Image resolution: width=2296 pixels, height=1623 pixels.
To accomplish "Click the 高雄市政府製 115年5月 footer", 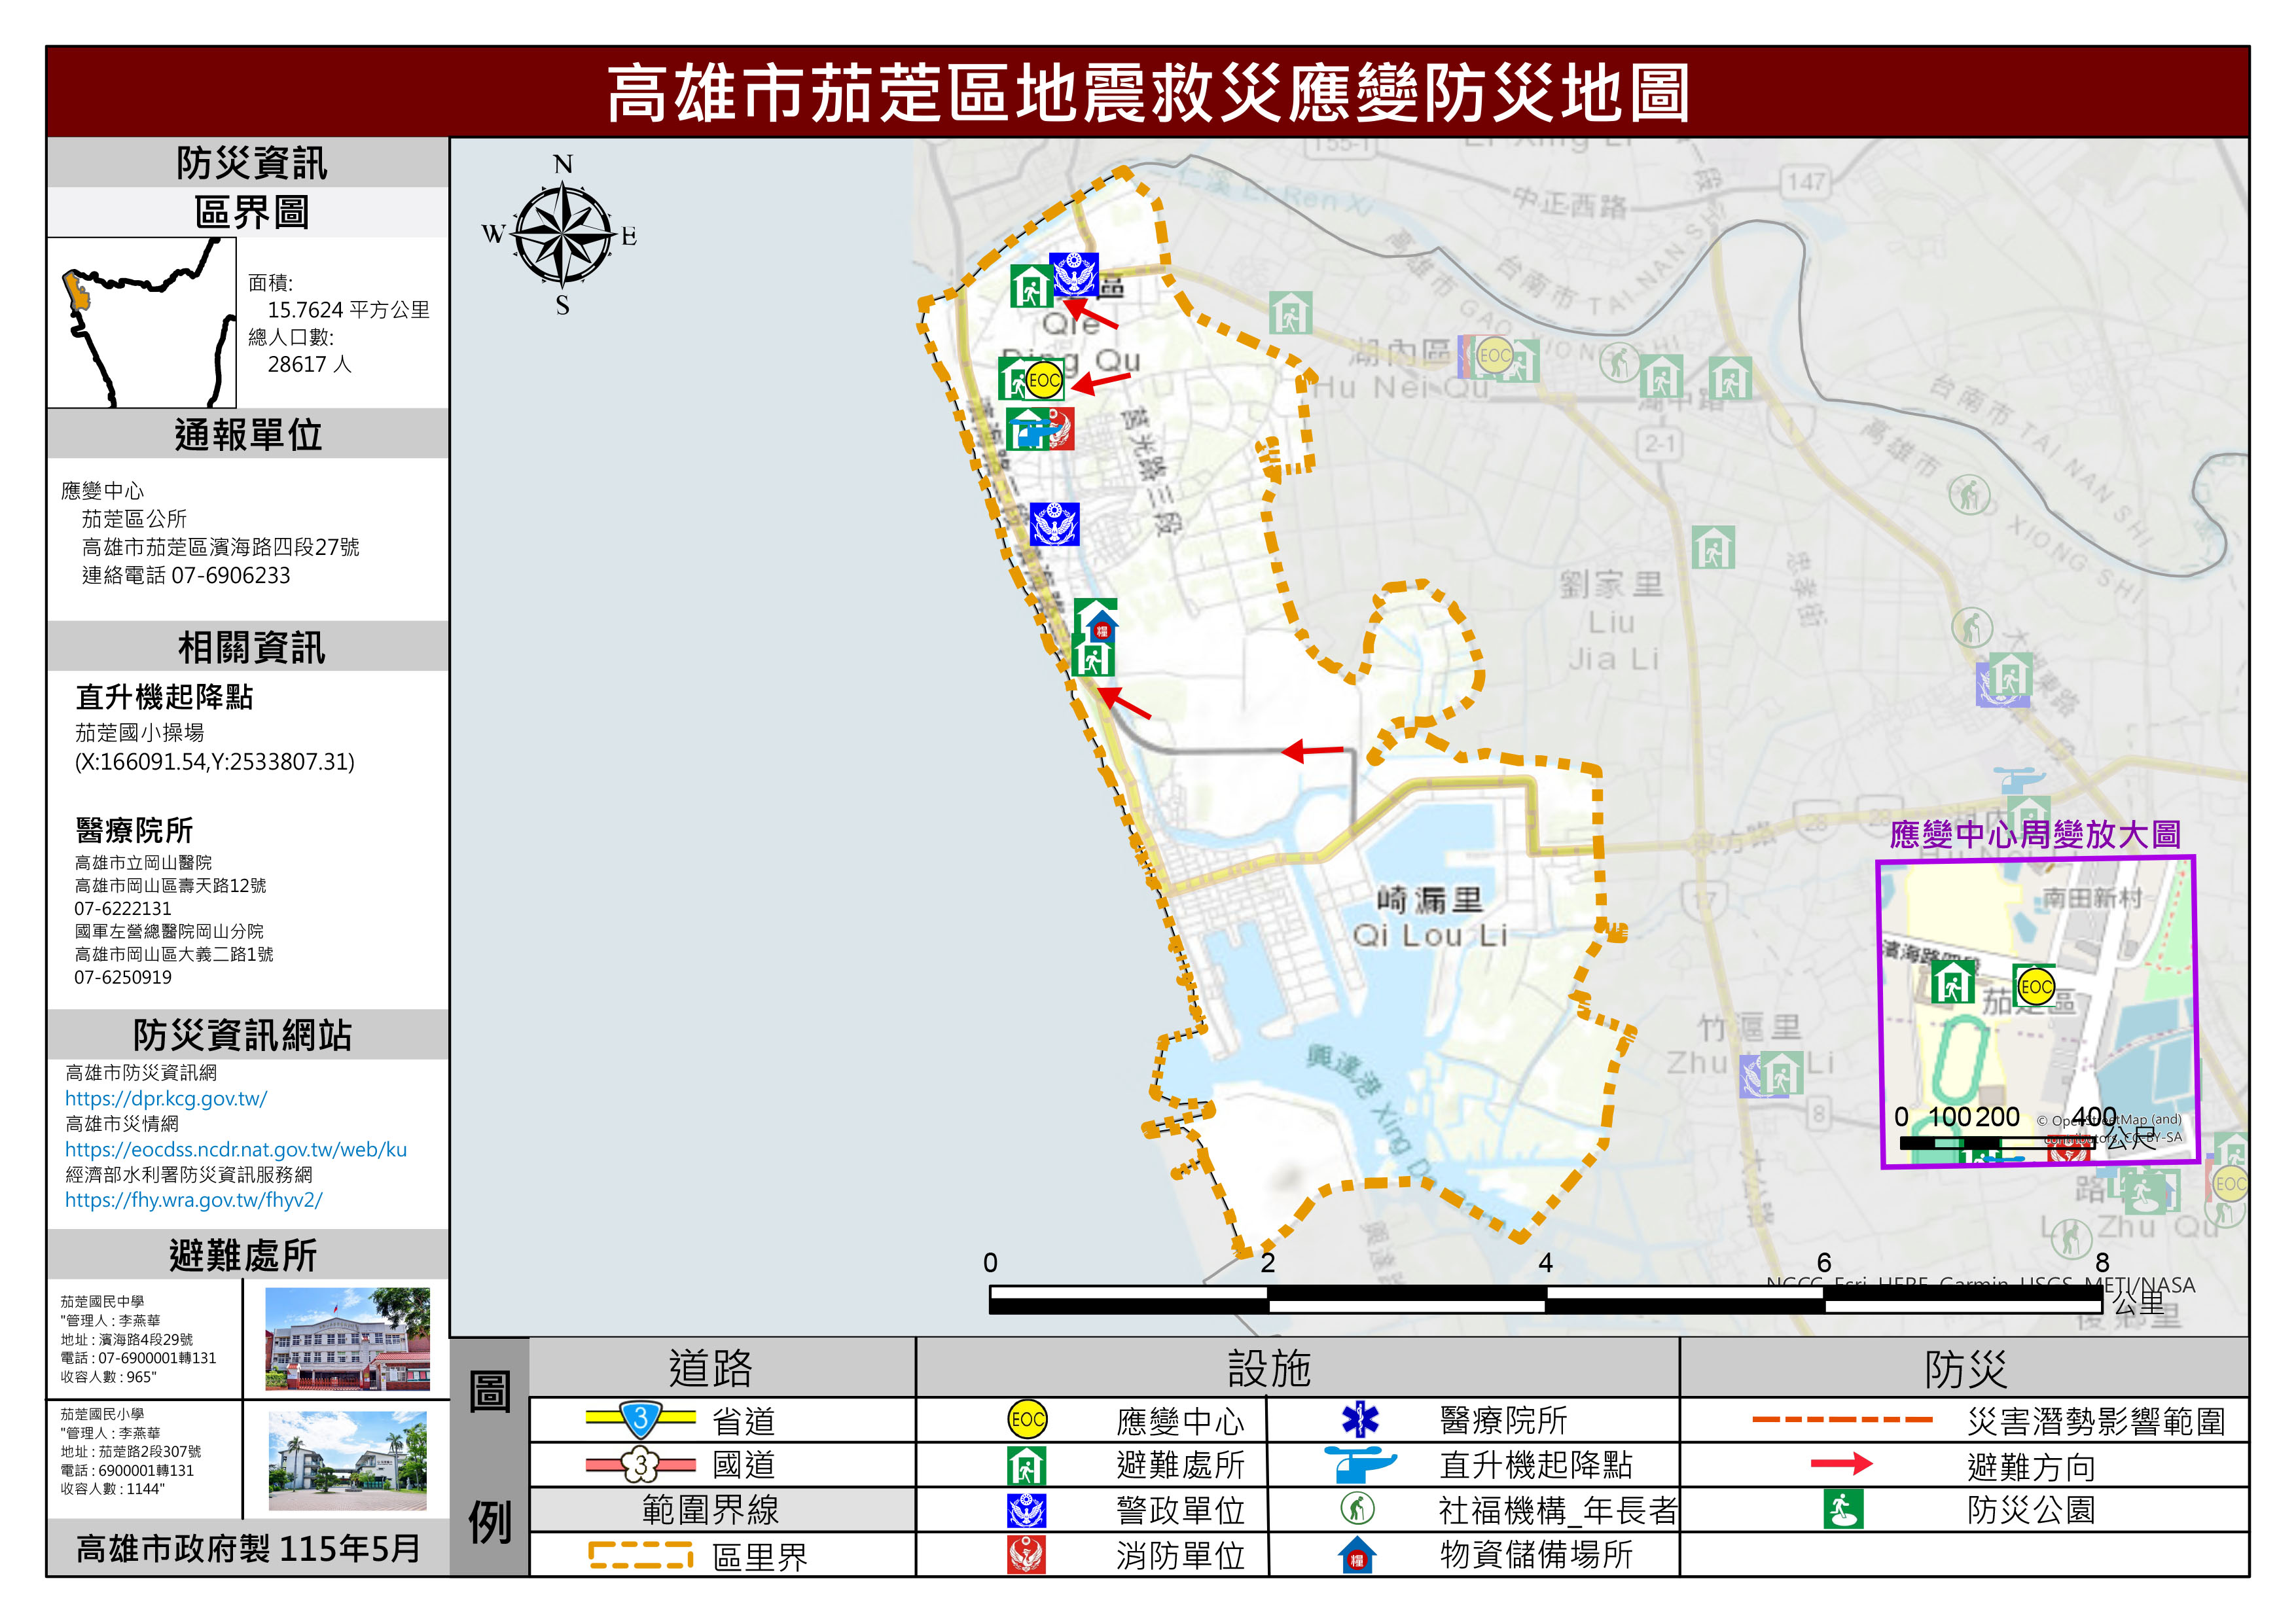I will (248, 1549).
